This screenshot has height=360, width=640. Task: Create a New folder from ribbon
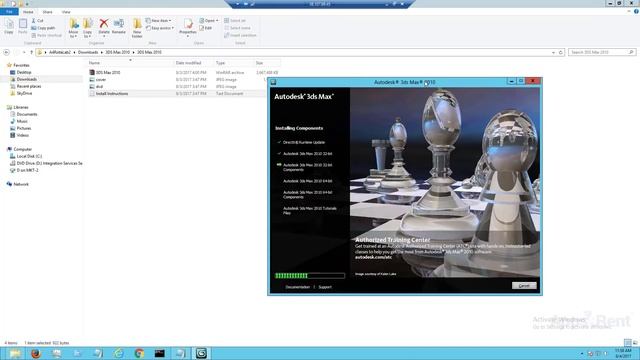137,28
